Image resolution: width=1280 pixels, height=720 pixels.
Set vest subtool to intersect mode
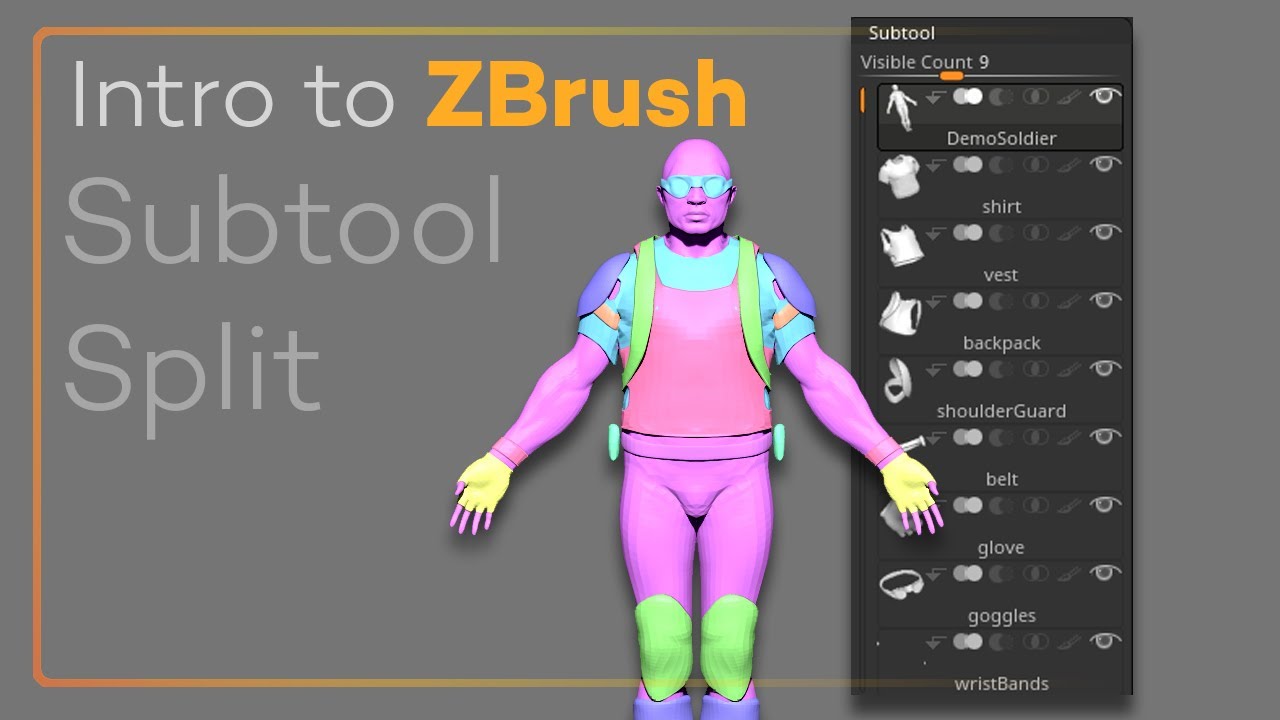pyautogui.click(x=1036, y=233)
